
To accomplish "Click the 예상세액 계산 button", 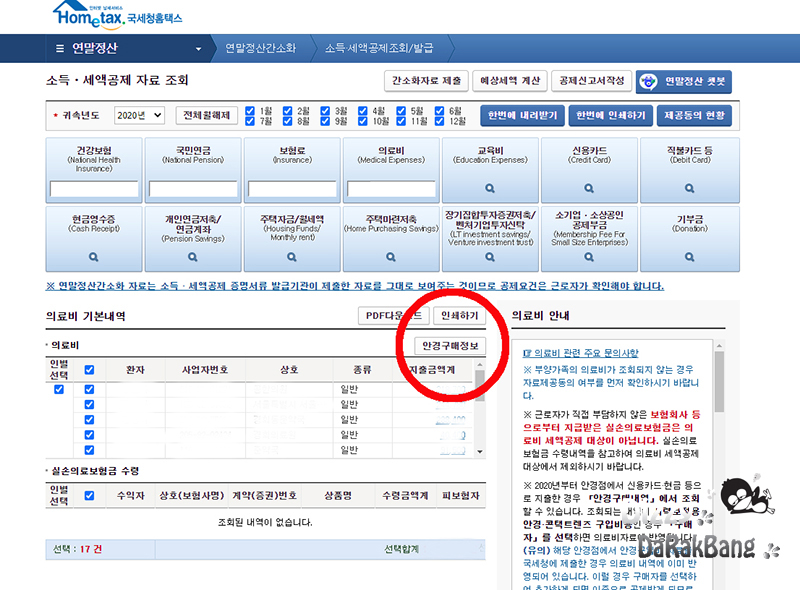I will (x=510, y=81).
